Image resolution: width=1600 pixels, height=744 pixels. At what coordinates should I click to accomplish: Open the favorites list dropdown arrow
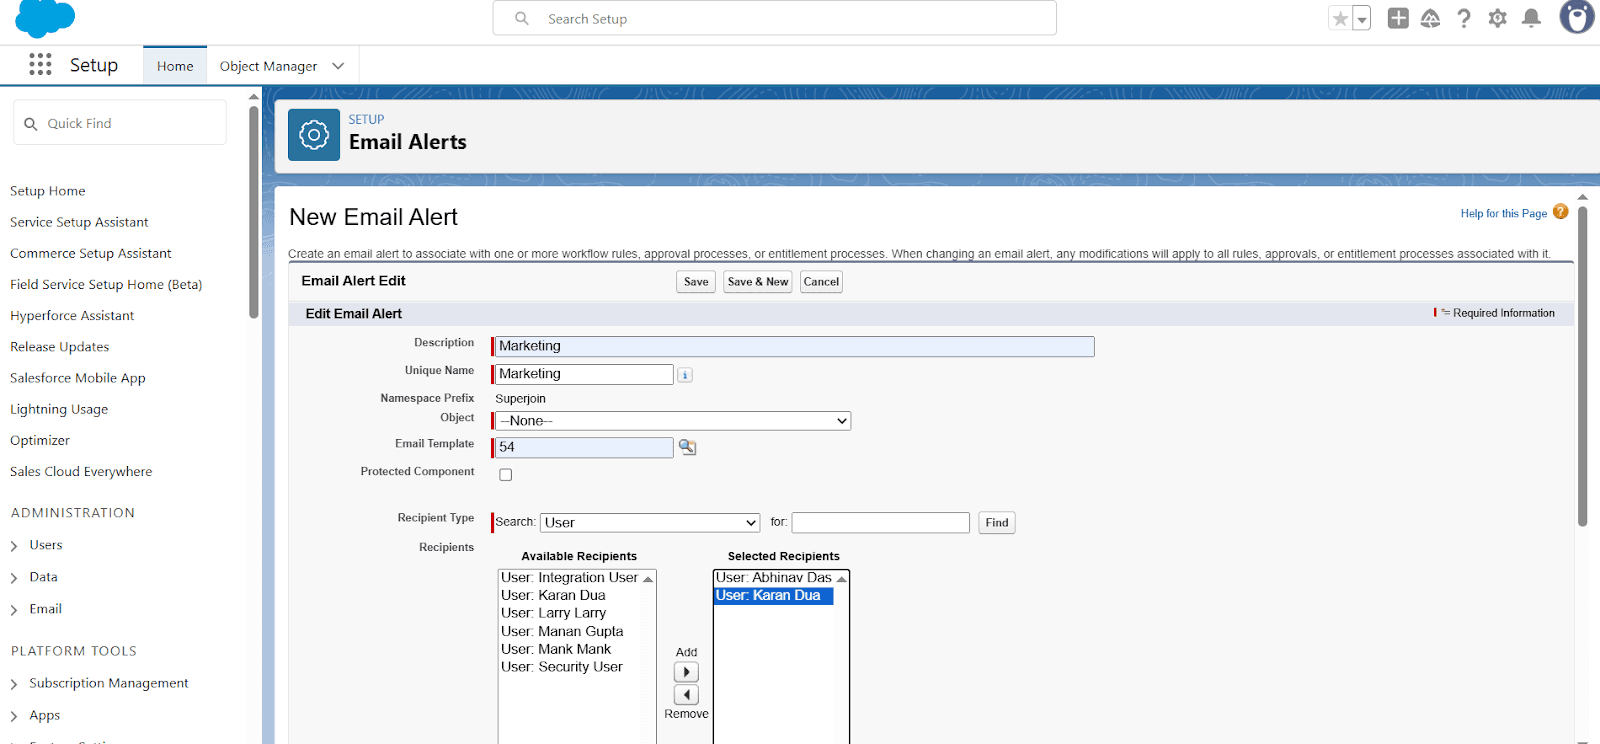pos(1362,19)
